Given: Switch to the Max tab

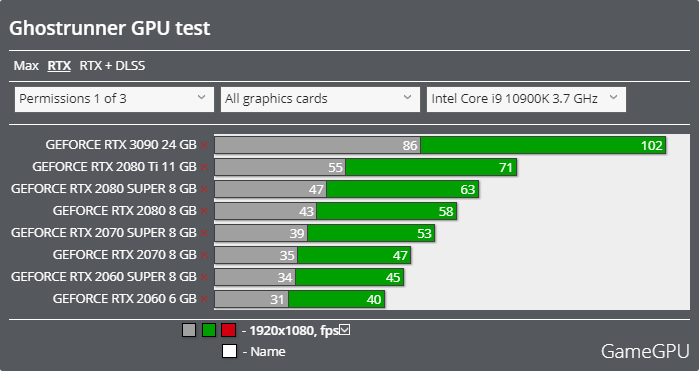Looking at the screenshot, I should click(x=26, y=66).
